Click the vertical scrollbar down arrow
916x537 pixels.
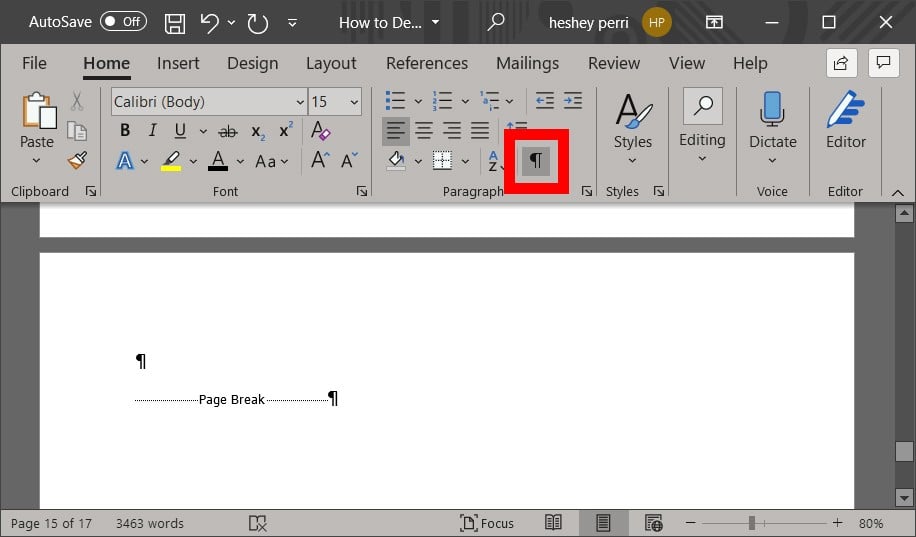[904, 496]
